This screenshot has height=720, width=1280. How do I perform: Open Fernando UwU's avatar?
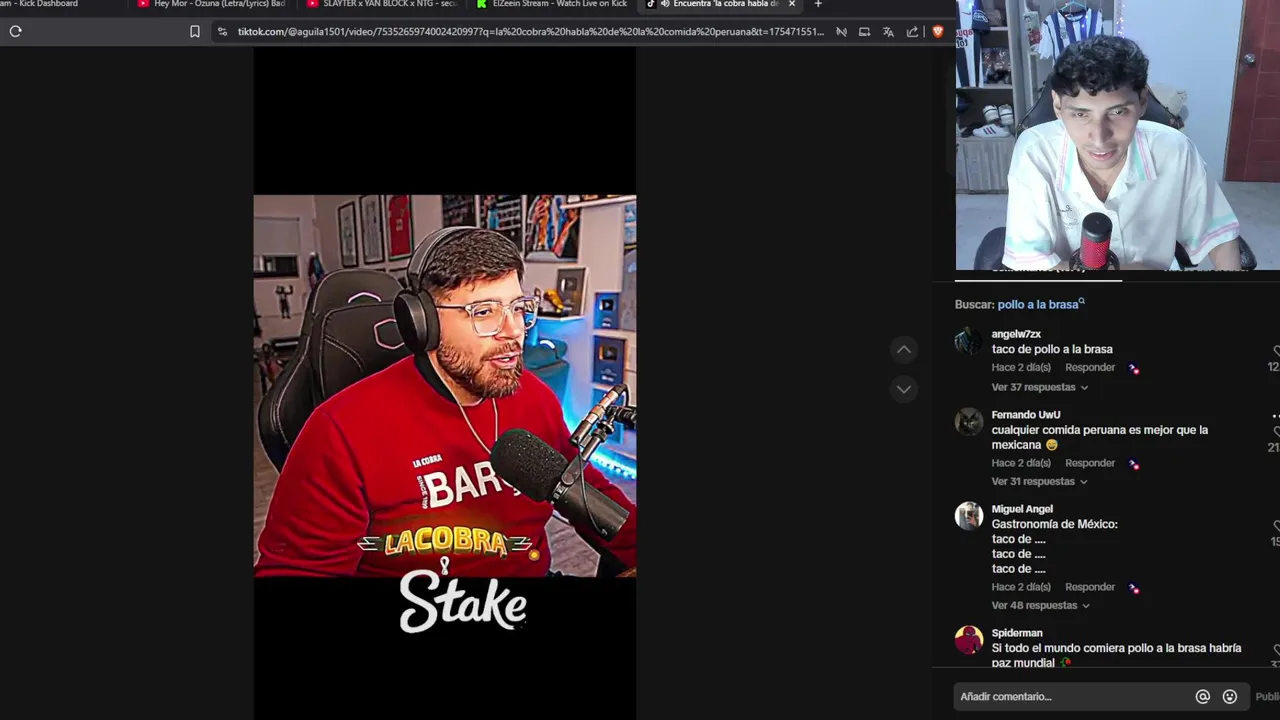(x=969, y=422)
